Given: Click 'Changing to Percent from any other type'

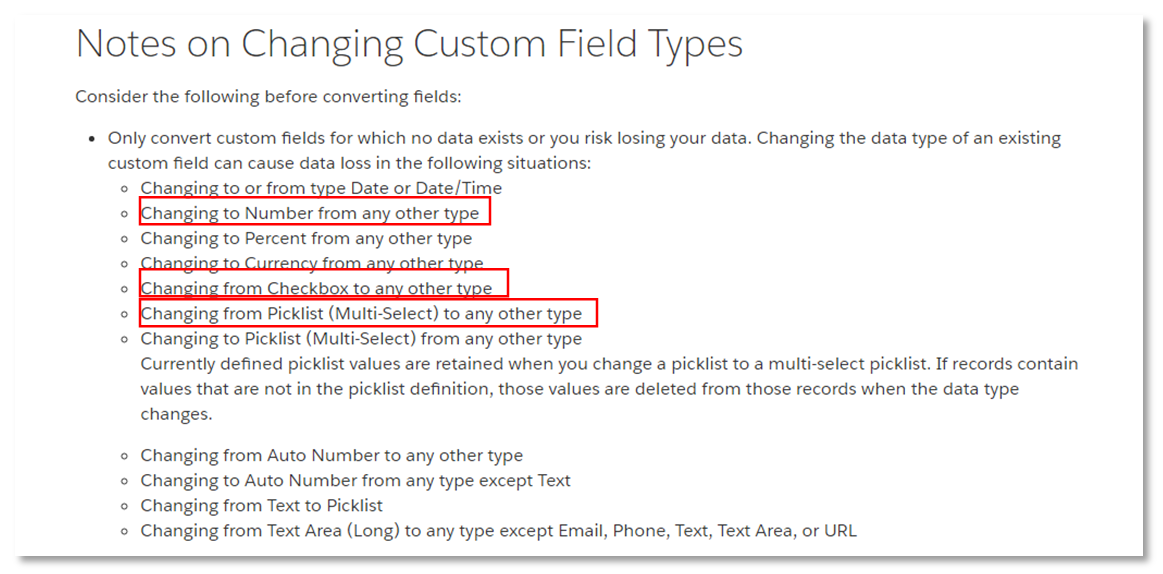Looking at the screenshot, I should click(306, 239).
